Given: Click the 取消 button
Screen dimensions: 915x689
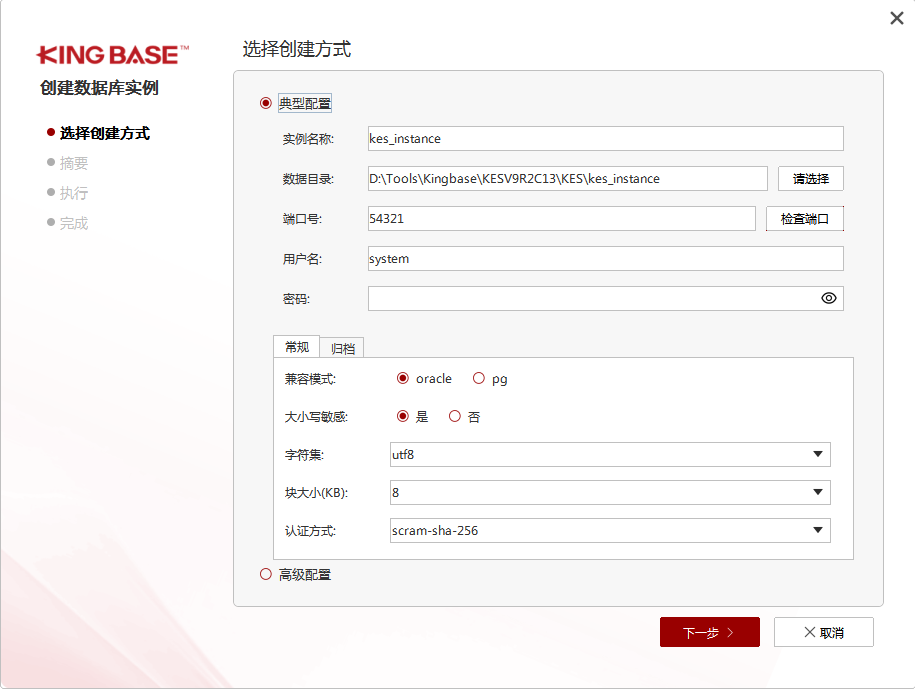Looking at the screenshot, I should pos(823,632).
